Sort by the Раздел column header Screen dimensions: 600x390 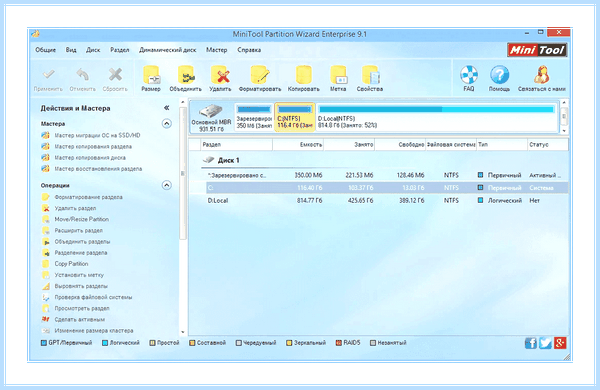(236, 145)
